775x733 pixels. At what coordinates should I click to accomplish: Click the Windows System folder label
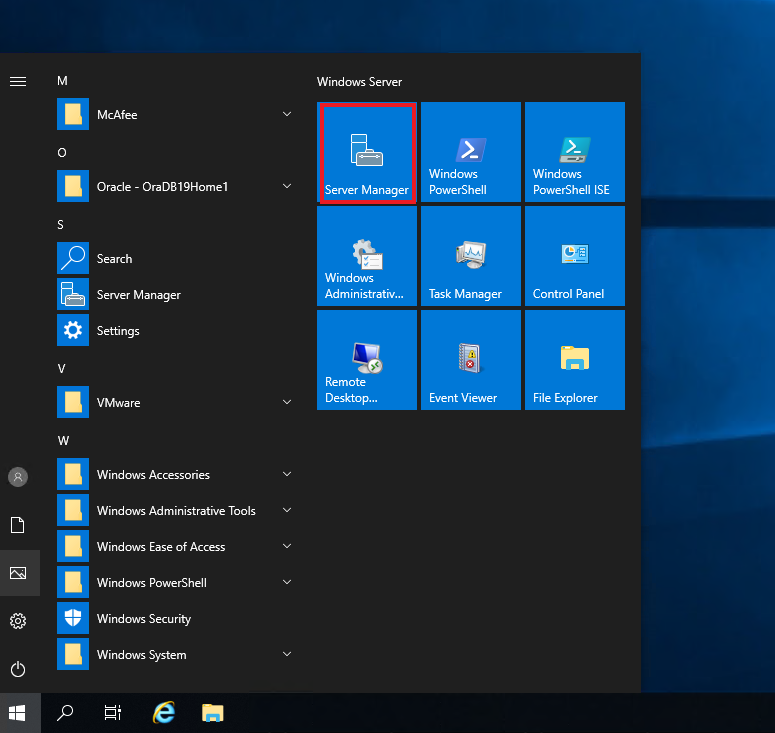[142, 655]
